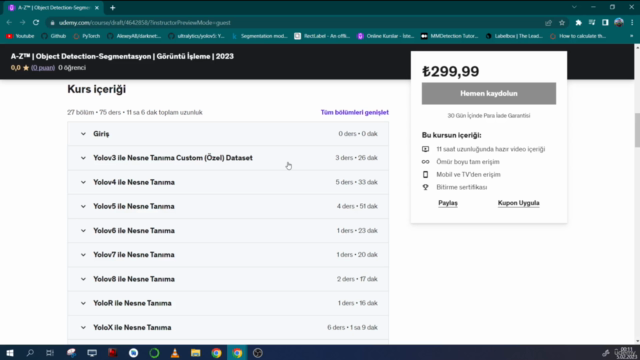Open the media control icon in toolbar
The height and width of the screenshot is (360, 640).
592,23
